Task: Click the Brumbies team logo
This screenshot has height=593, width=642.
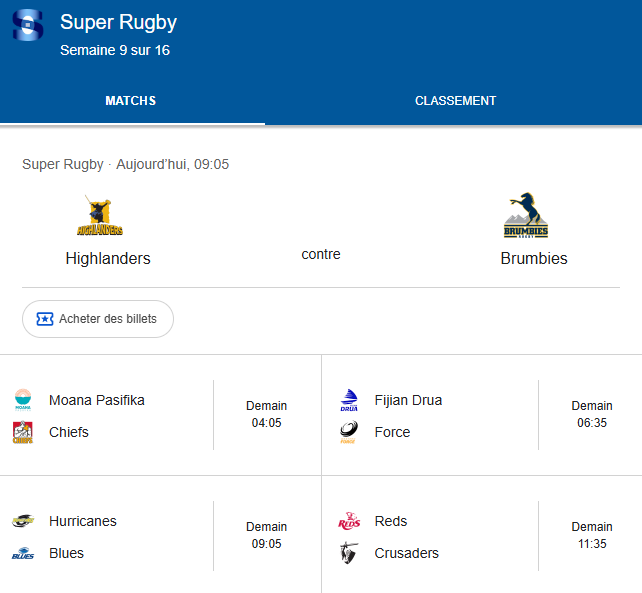Action: pos(526,215)
